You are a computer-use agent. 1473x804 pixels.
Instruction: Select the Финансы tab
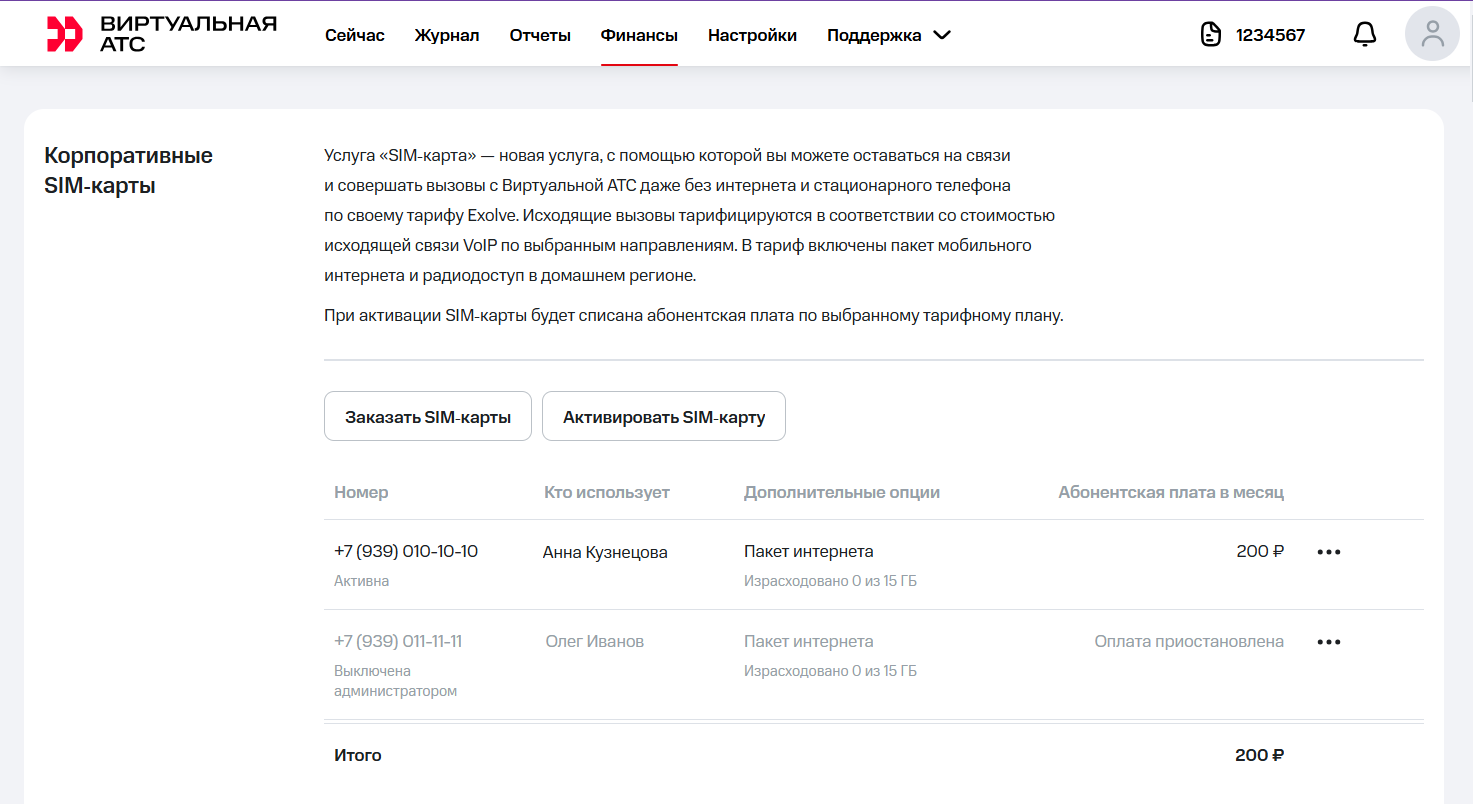click(x=639, y=35)
